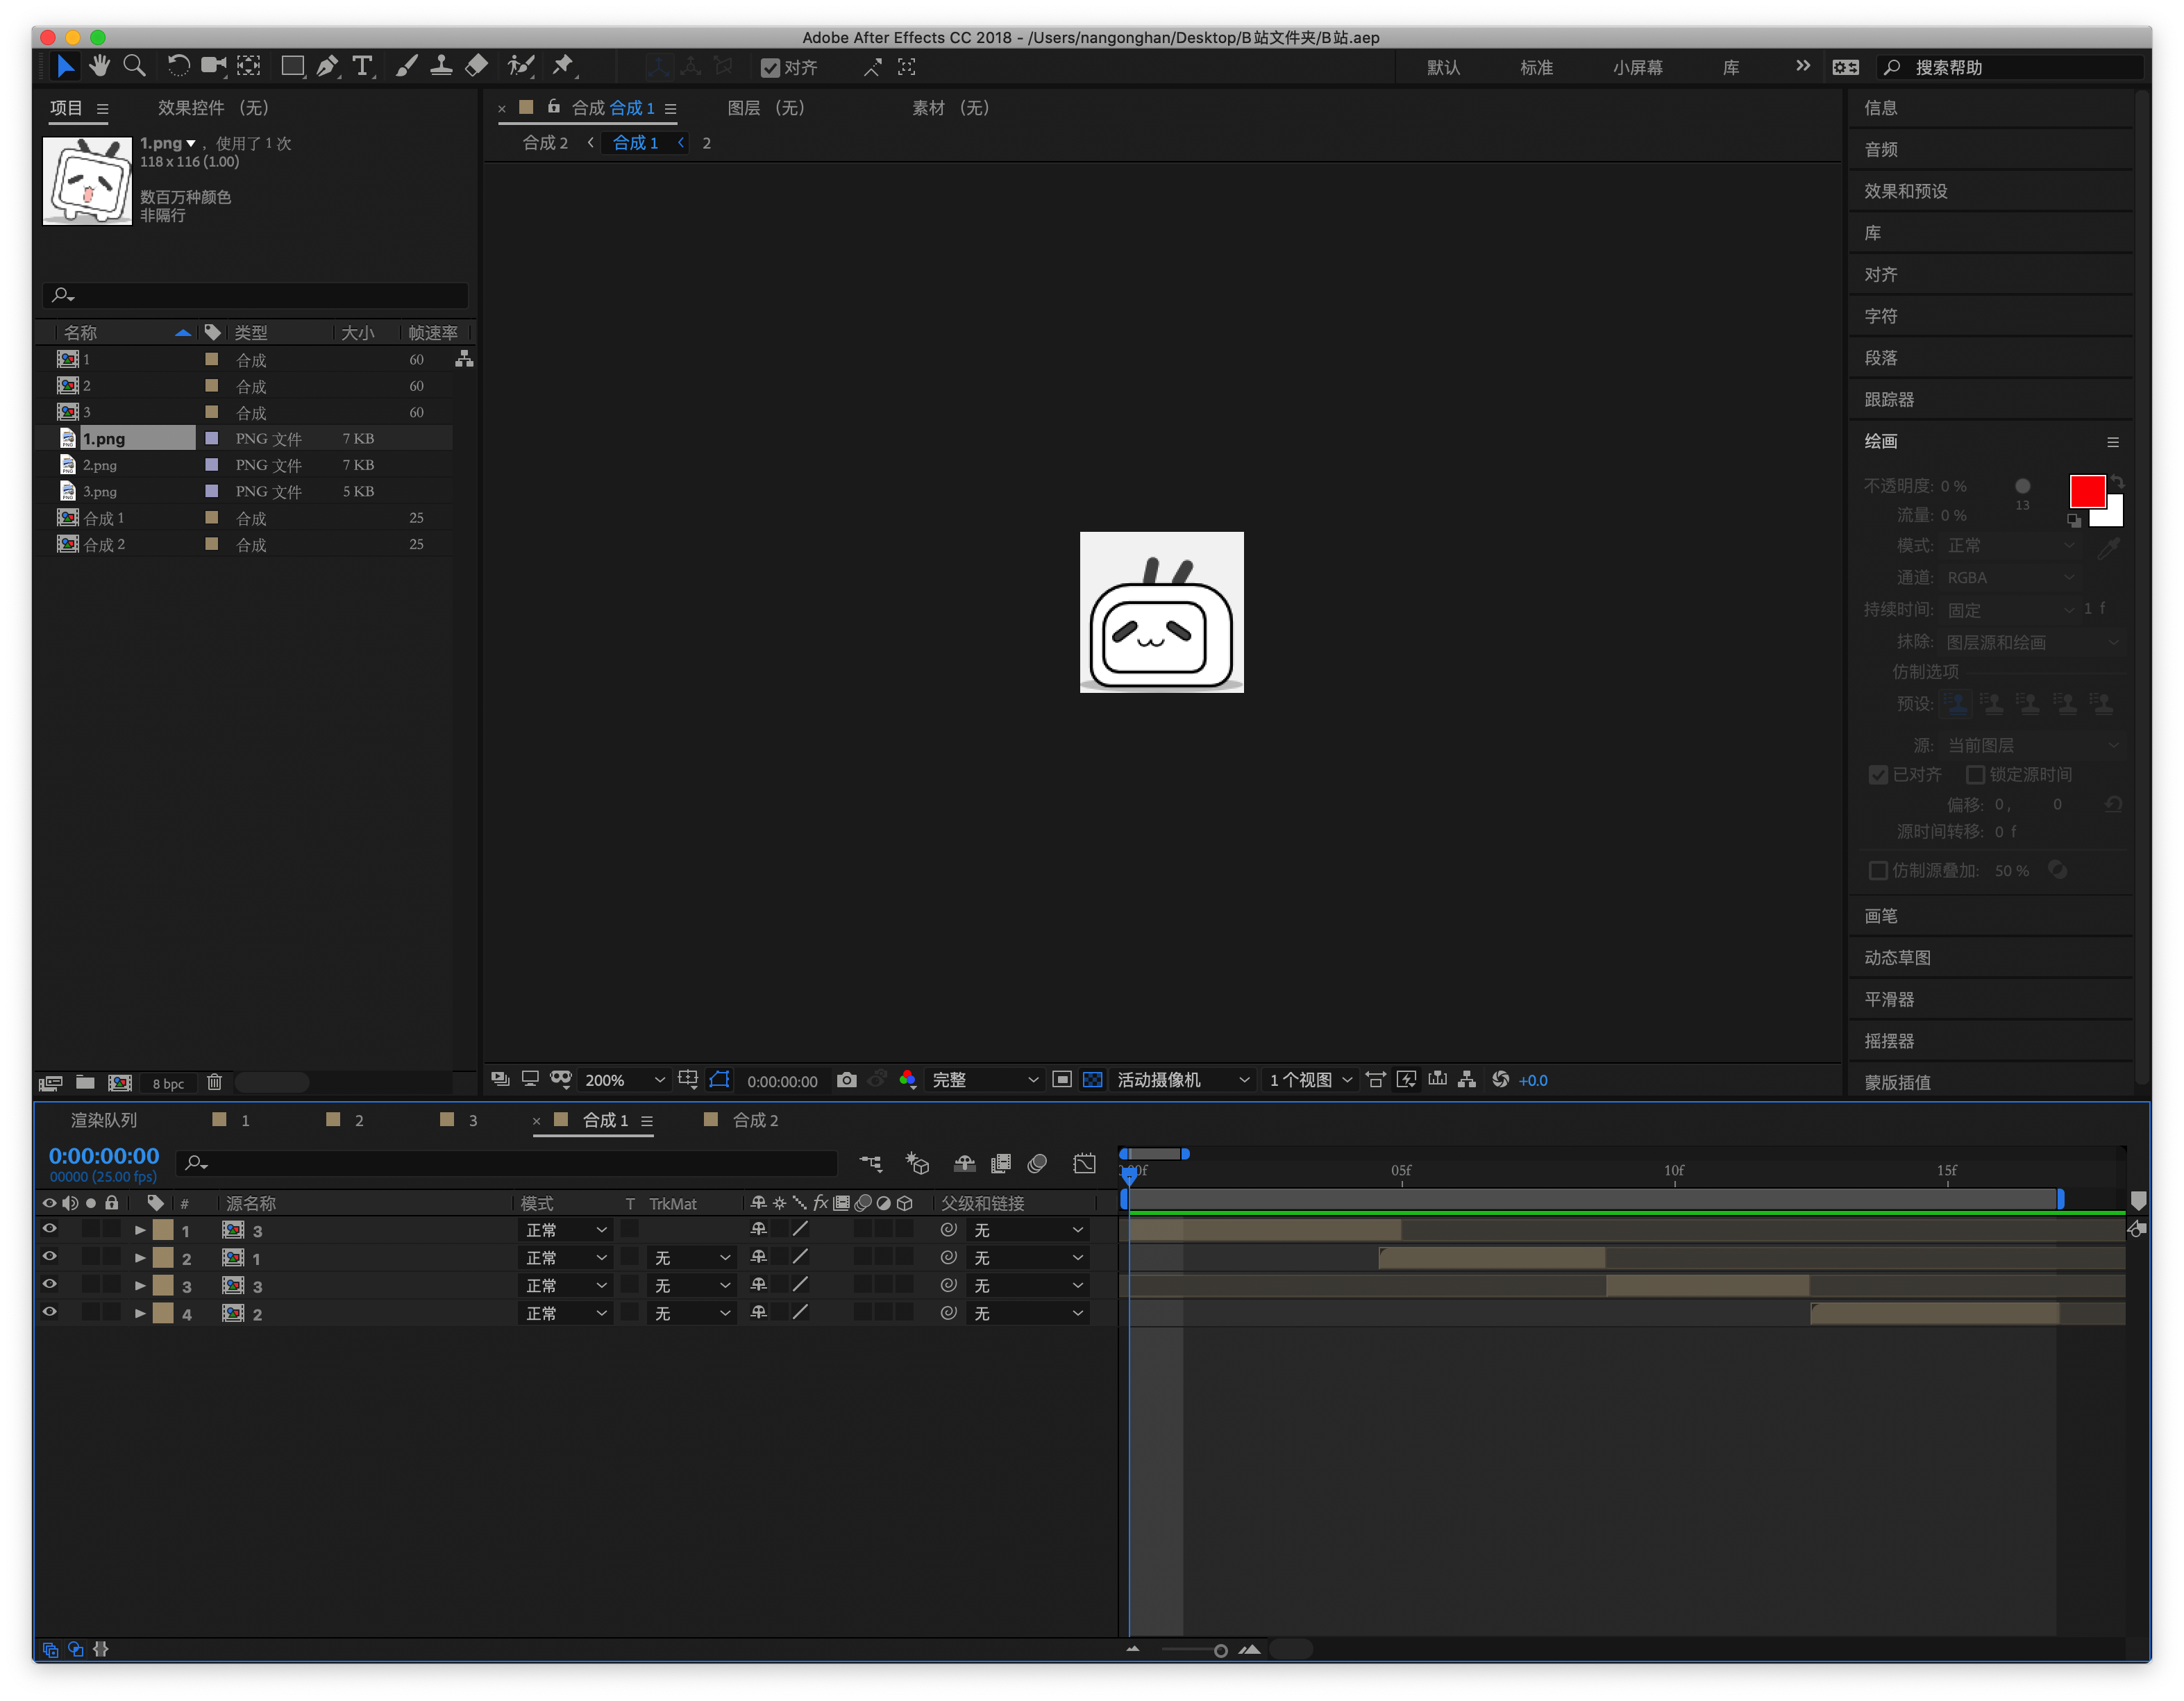The height and width of the screenshot is (1701, 2184).
Task: Switch to the 图层 viewer tab
Action: point(766,108)
